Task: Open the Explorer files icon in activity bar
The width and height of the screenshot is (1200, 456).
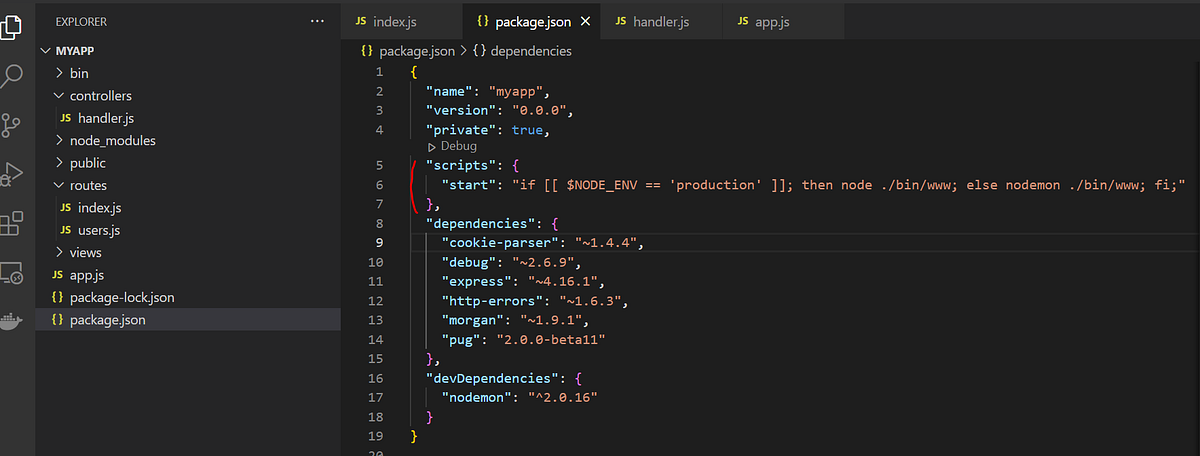Action: point(10,24)
